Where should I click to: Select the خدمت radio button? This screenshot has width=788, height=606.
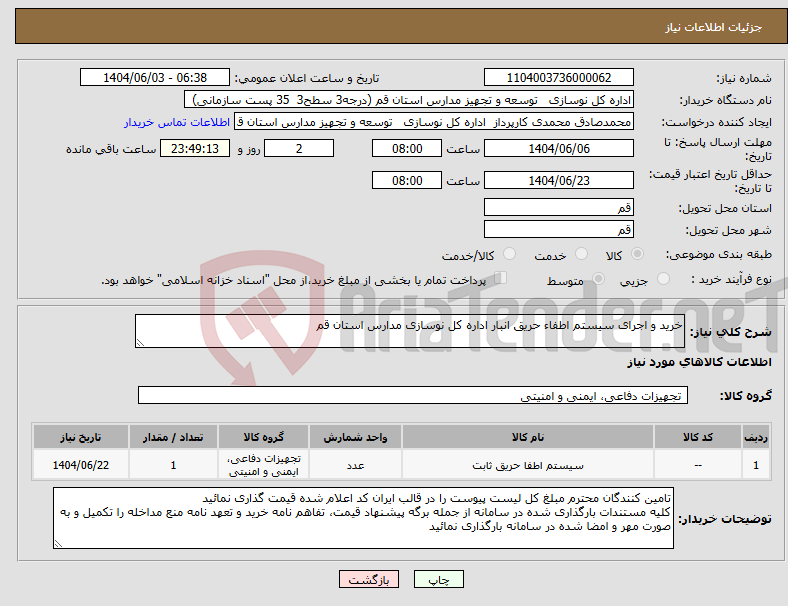(581, 254)
